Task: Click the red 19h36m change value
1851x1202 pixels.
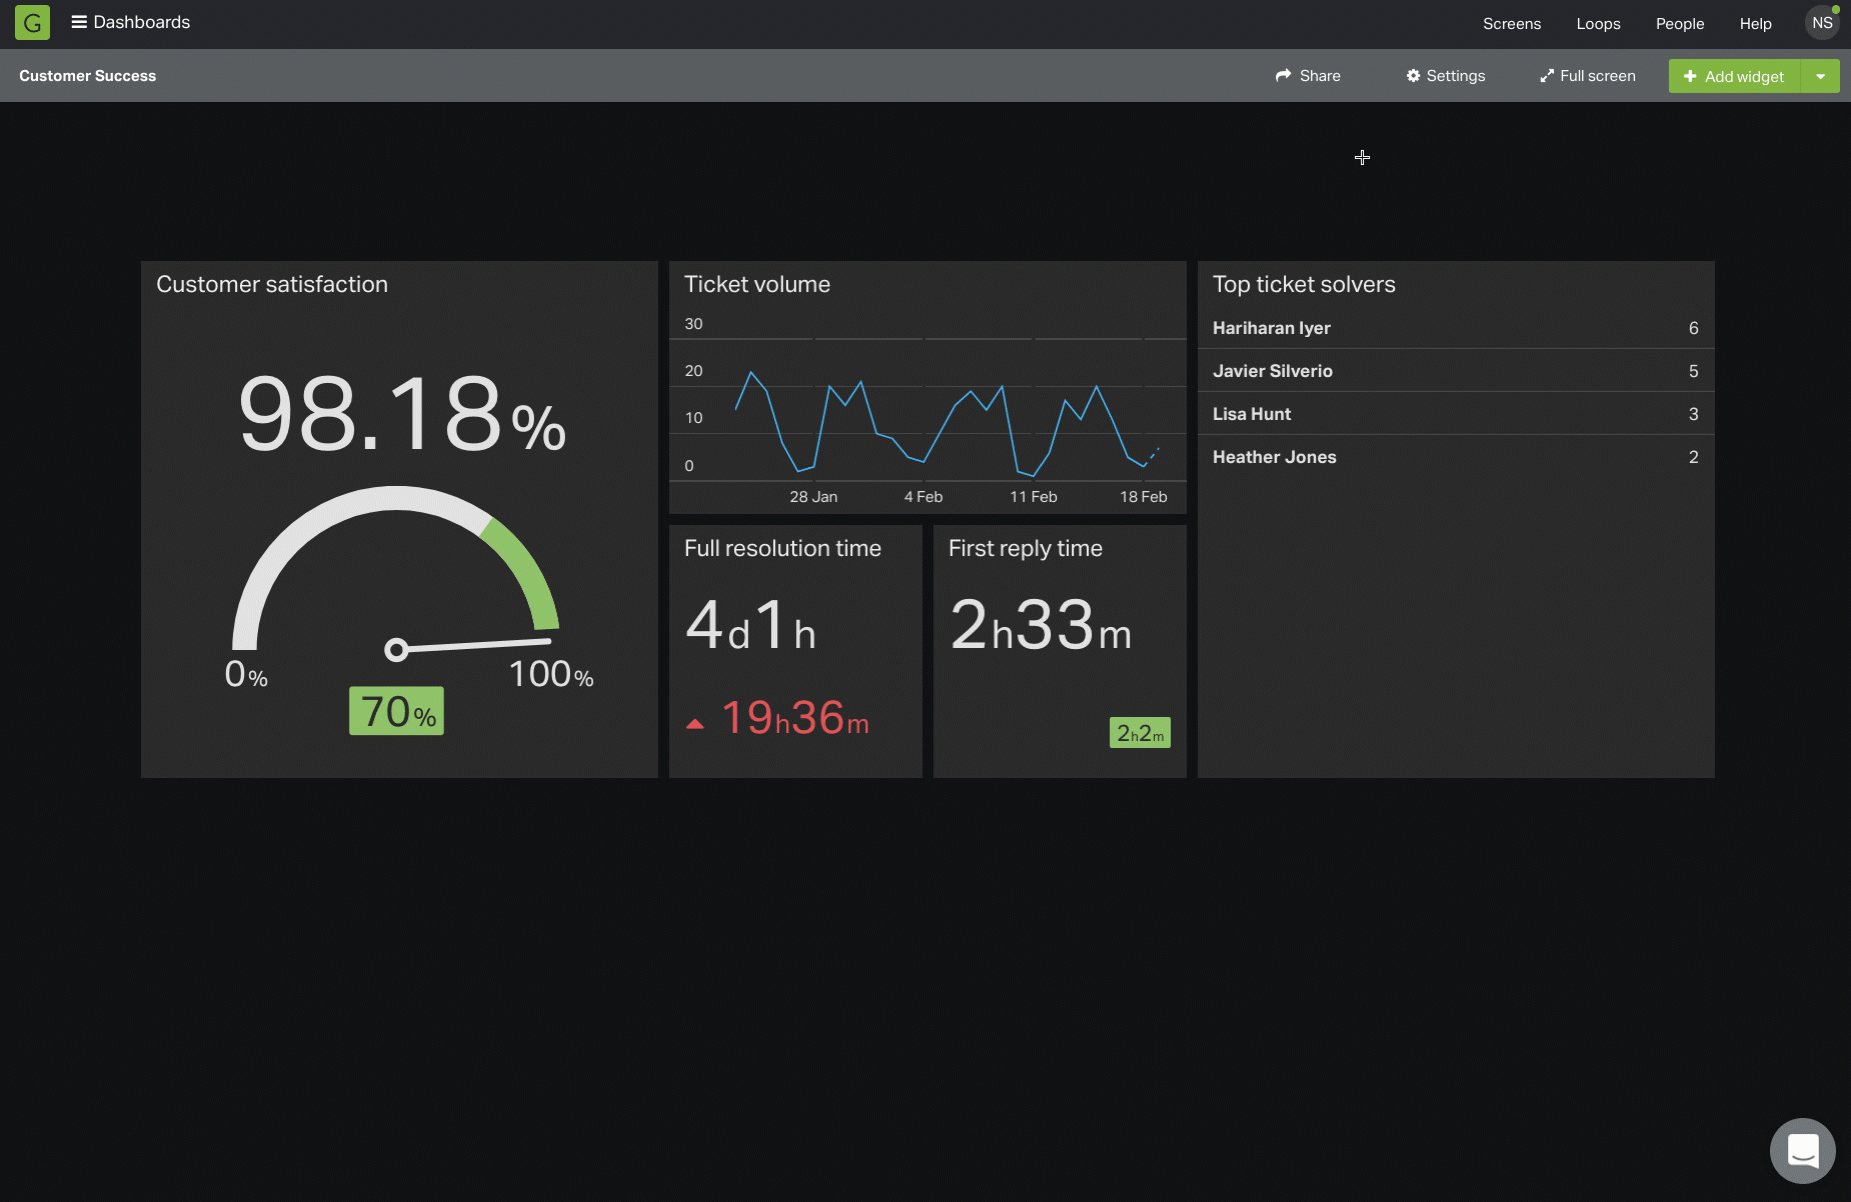Action: 795,718
